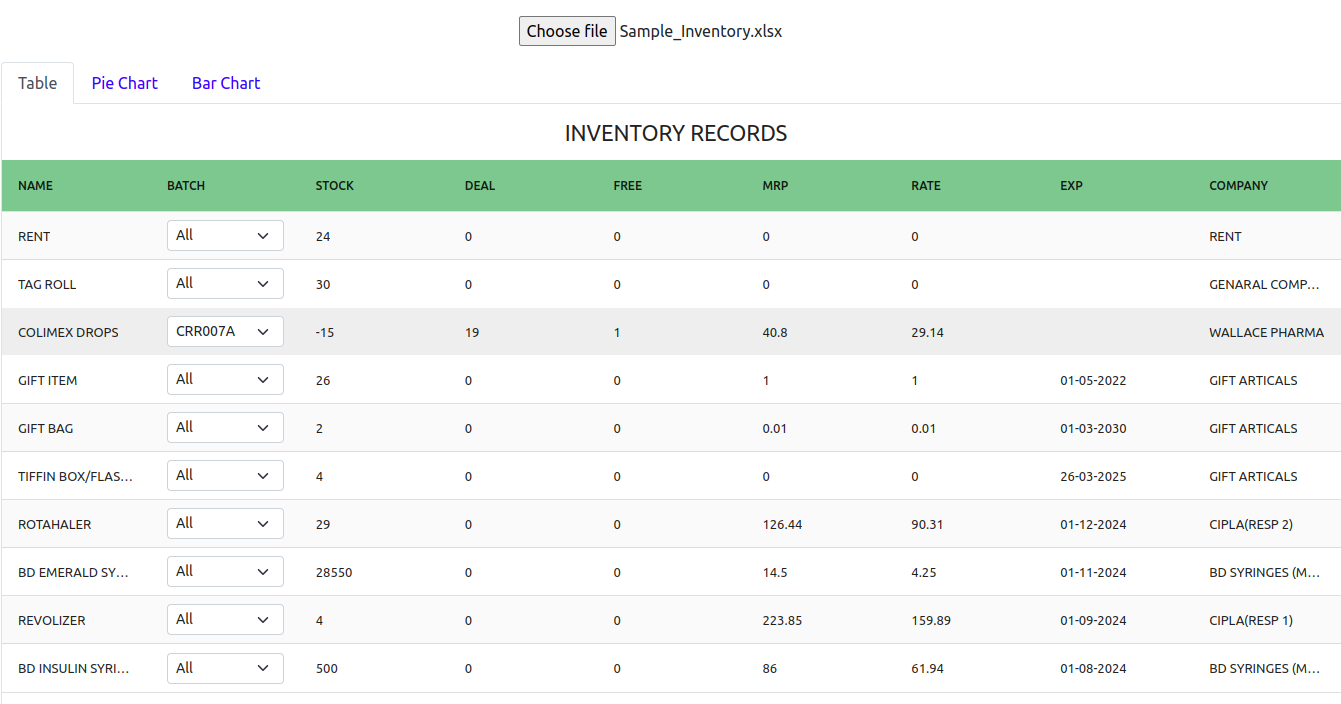Click the WALLACE PHARMA company cell
Viewport: 1341px width, 704px height.
pyautogui.click(x=1266, y=331)
